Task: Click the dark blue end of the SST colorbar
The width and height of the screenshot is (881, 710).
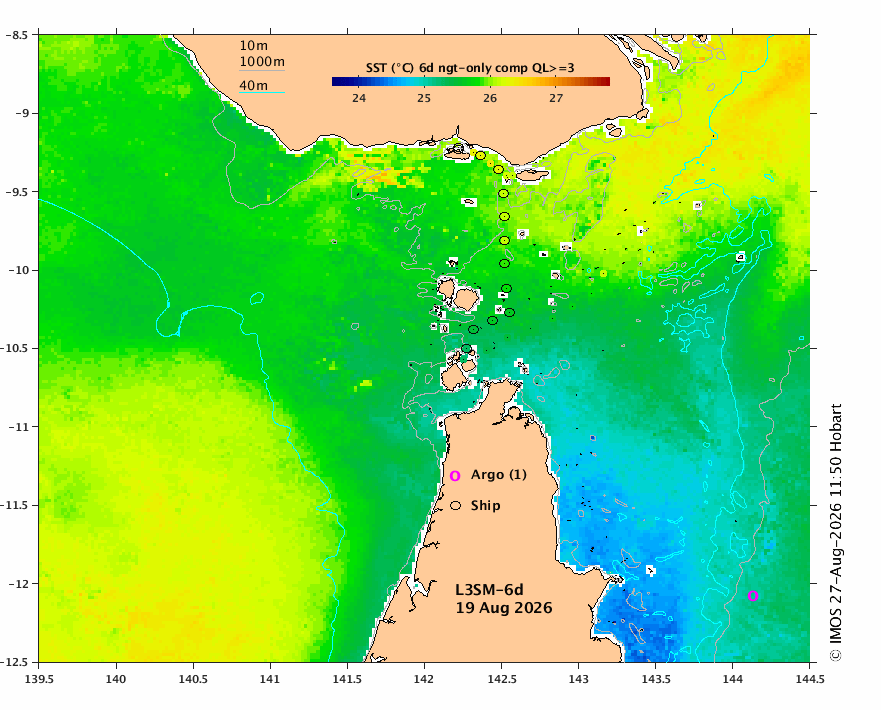Action: click(338, 81)
